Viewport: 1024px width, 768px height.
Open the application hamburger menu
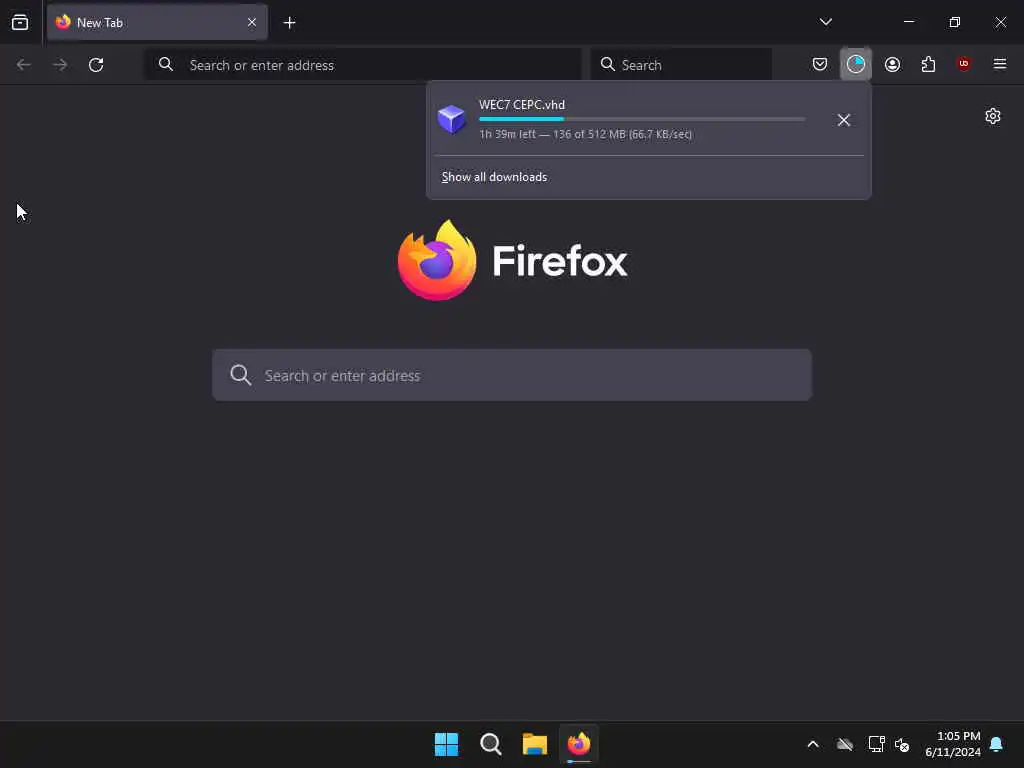point(999,64)
